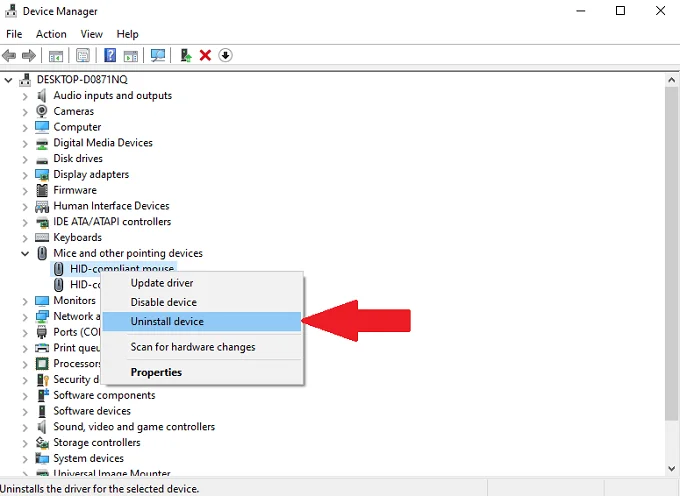Click the black down-arrow circle toolbar icon
The image size is (680, 496).
pos(225,55)
